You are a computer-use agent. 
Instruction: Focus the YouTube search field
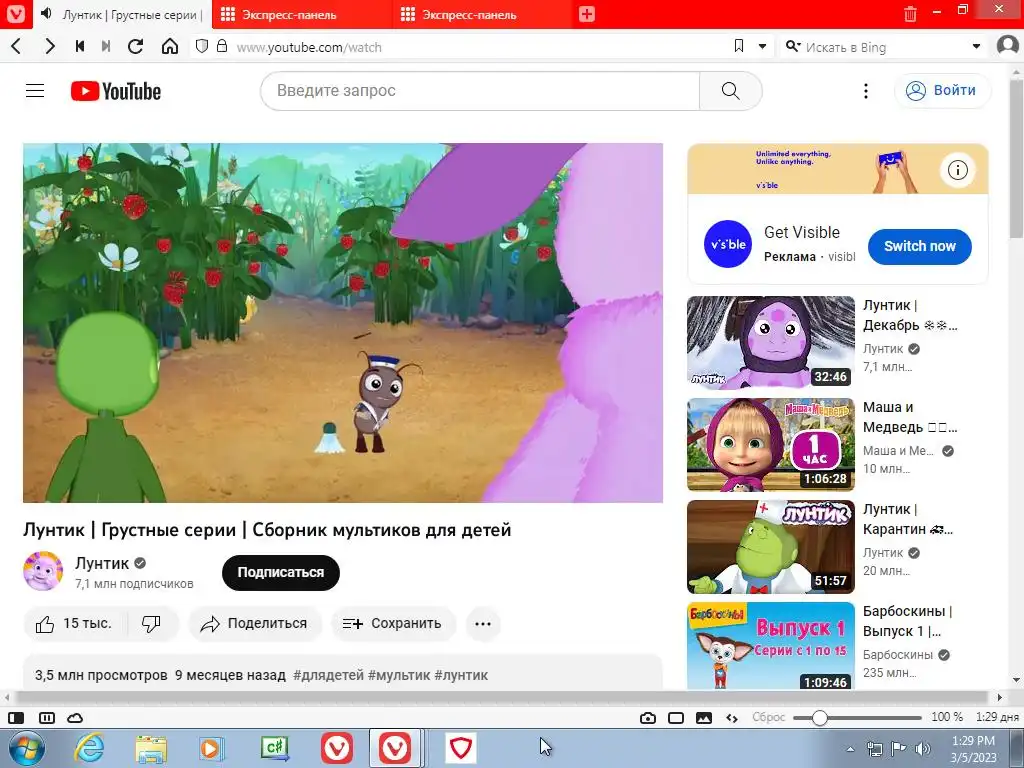tap(480, 91)
